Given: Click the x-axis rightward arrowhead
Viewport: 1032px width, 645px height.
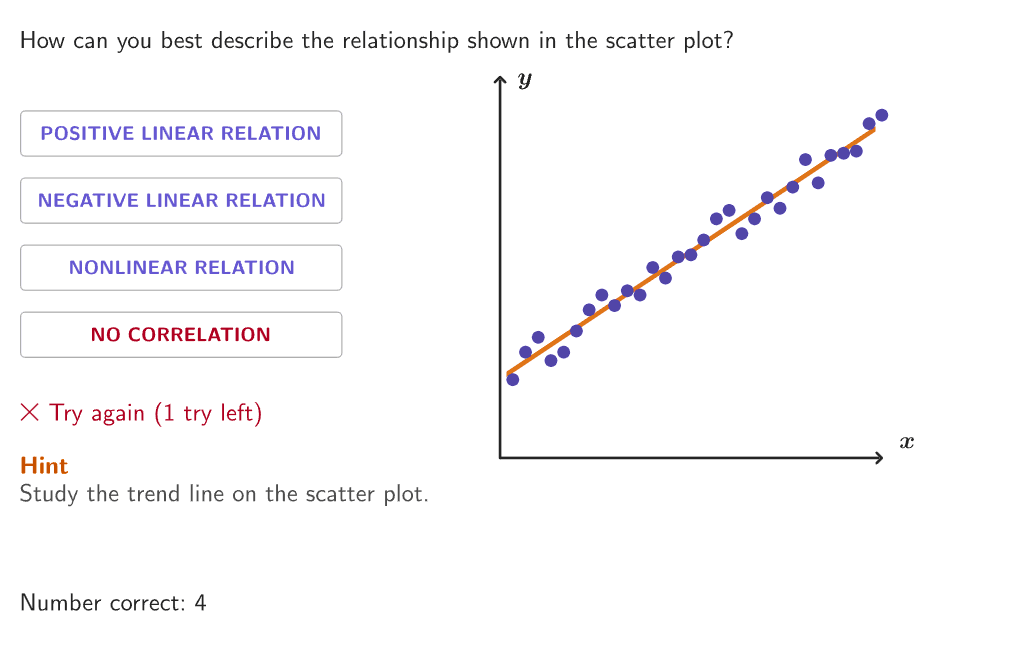Looking at the screenshot, I should (x=878, y=458).
